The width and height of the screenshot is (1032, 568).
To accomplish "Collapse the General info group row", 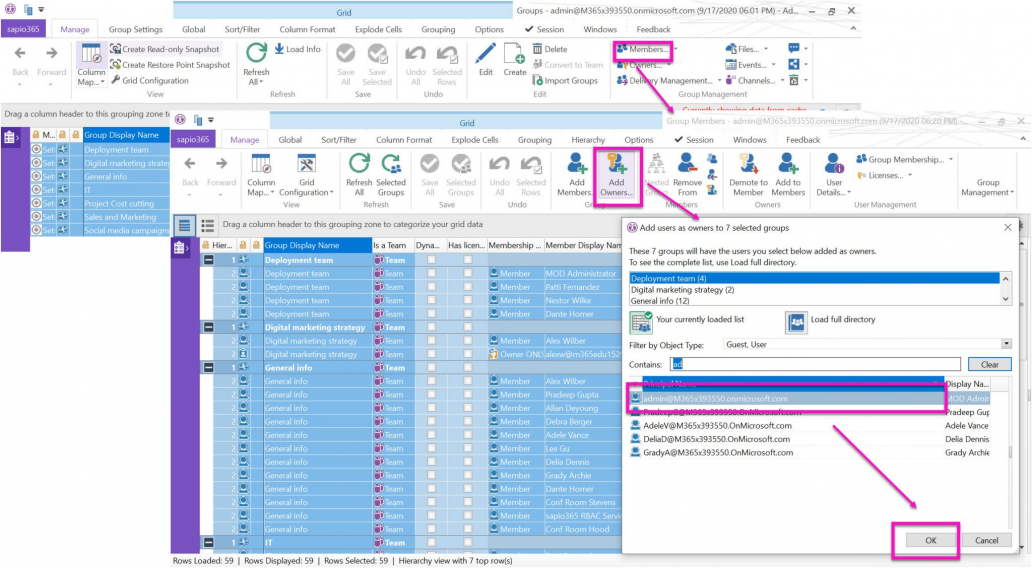I will tap(209, 367).
